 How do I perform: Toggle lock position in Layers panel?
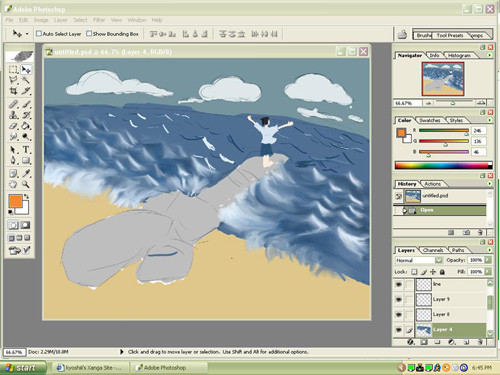(x=433, y=272)
